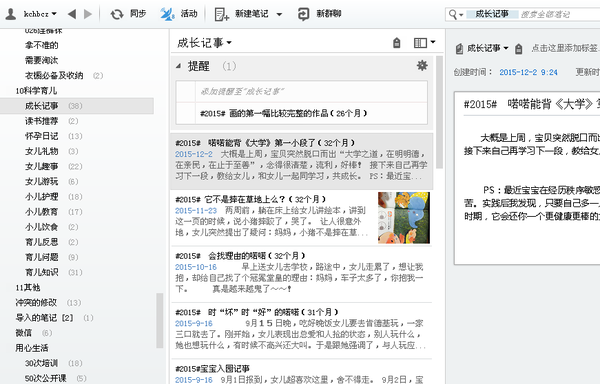The width and height of the screenshot is (600, 384).
Task: Select notebook stack 10科学育儿
Action: (36, 91)
